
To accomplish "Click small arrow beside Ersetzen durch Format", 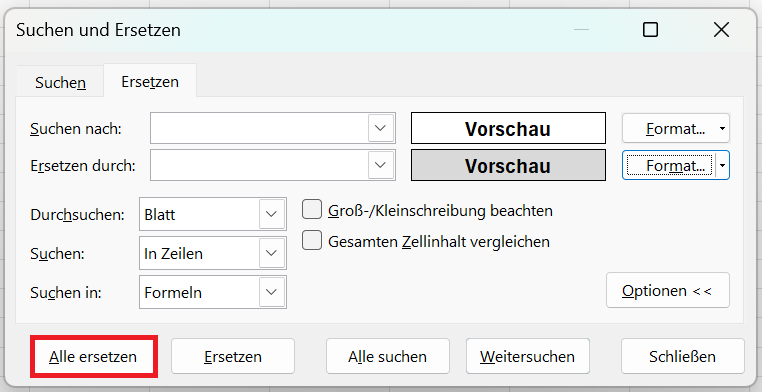I will [722, 166].
